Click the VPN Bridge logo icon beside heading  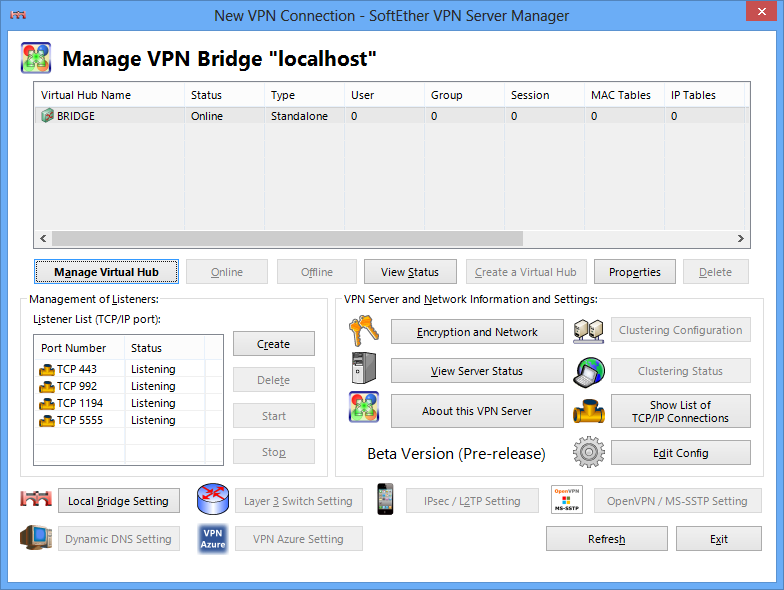36,58
